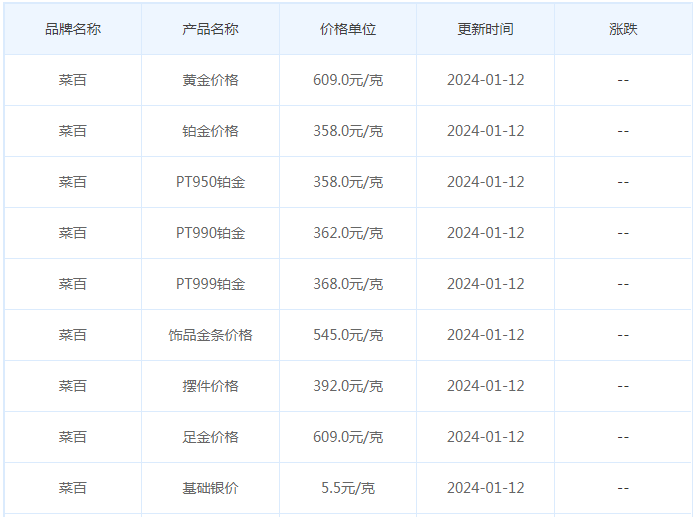This screenshot has width=696, height=517.
Task: Pick the 菜百 brand cell in 摆件价格 row
Action: coord(73,387)
